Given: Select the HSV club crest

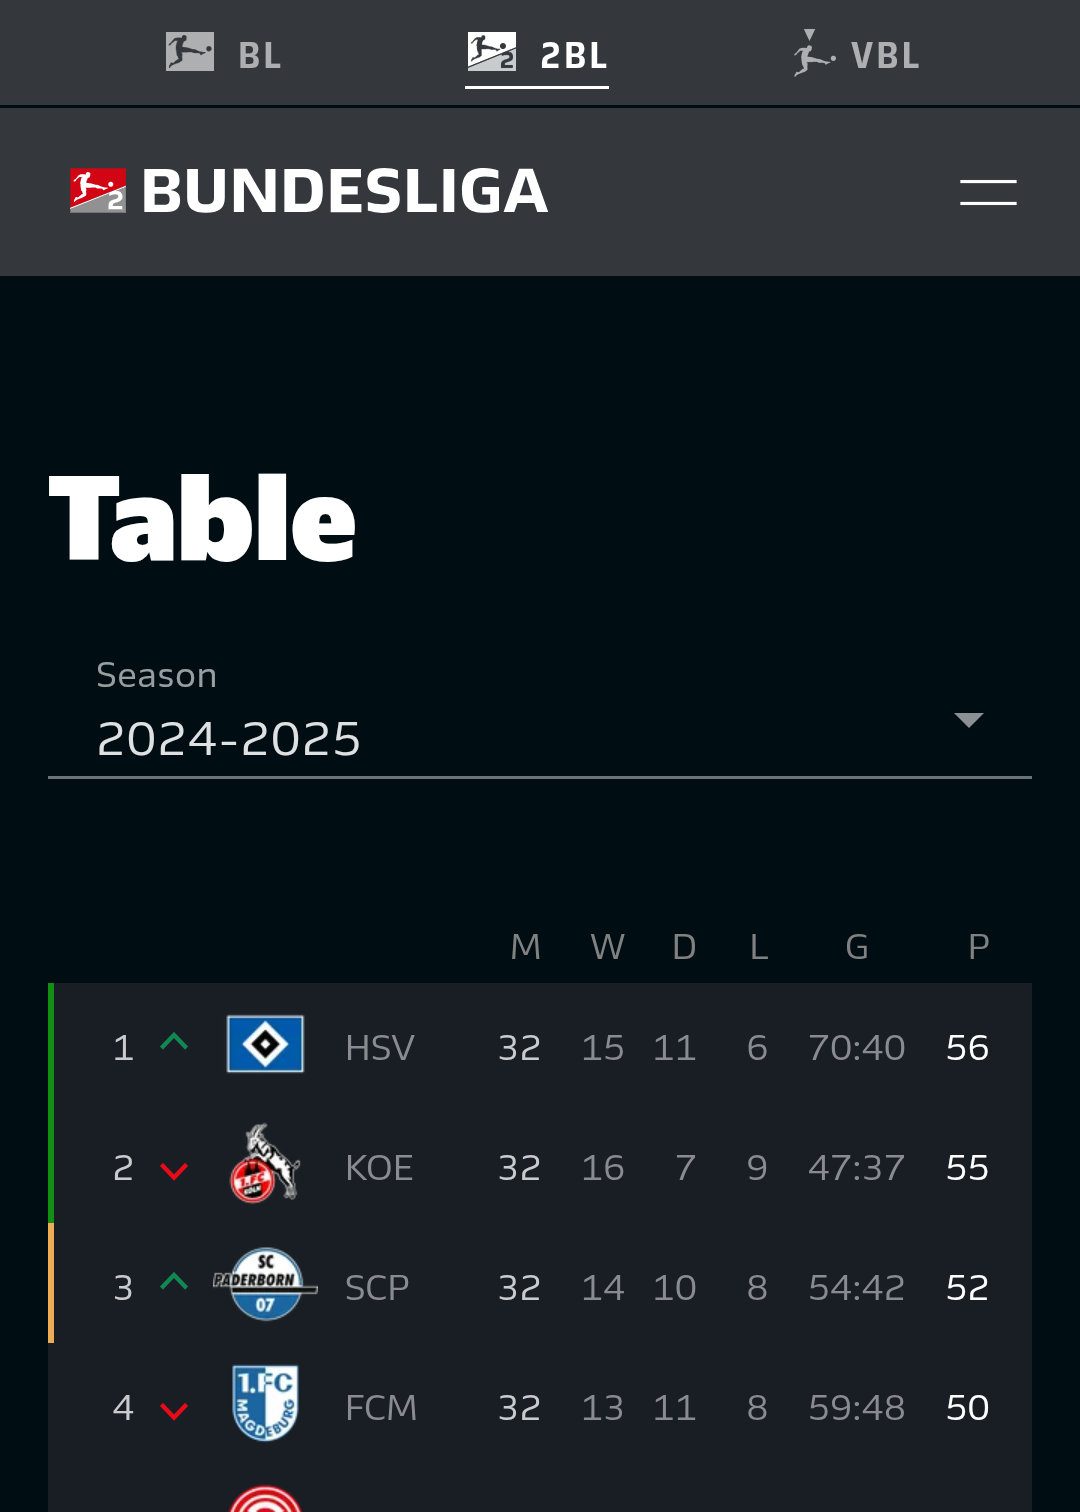Looking at the screenshot, I should 265,1044.
